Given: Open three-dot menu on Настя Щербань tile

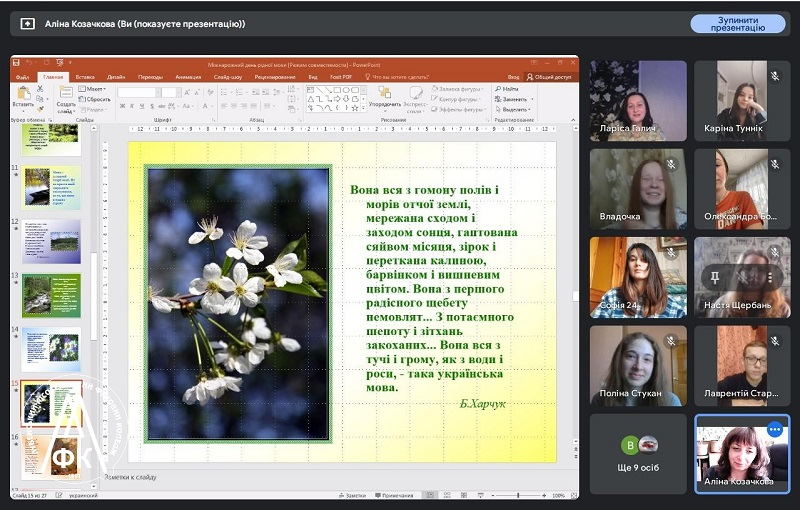Looking at the screenshot, I should coord(770,277).
